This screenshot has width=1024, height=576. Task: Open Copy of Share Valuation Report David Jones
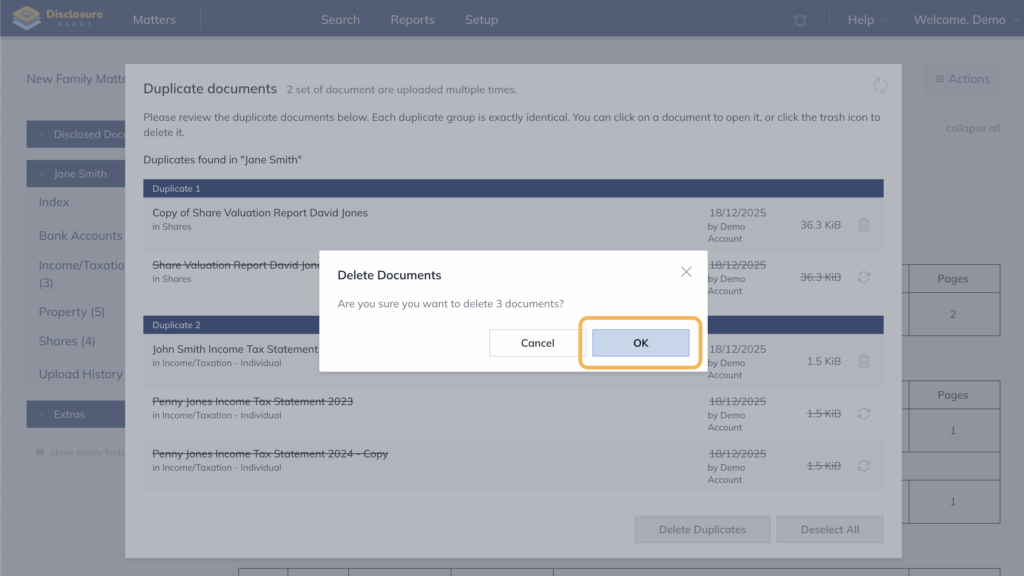tap(260, 213)
